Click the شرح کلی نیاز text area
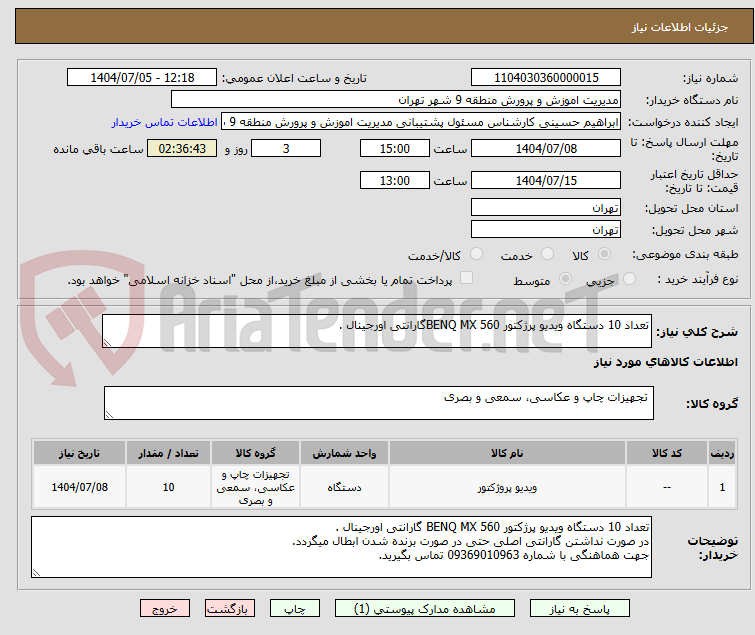755x635 pixels. (x=377, y=331)
